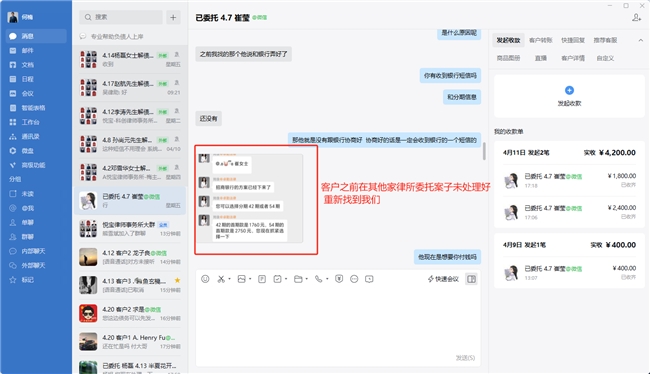
Task: Open chat 4.12 客户2 龙子良
Action: [x=130, y=257]
